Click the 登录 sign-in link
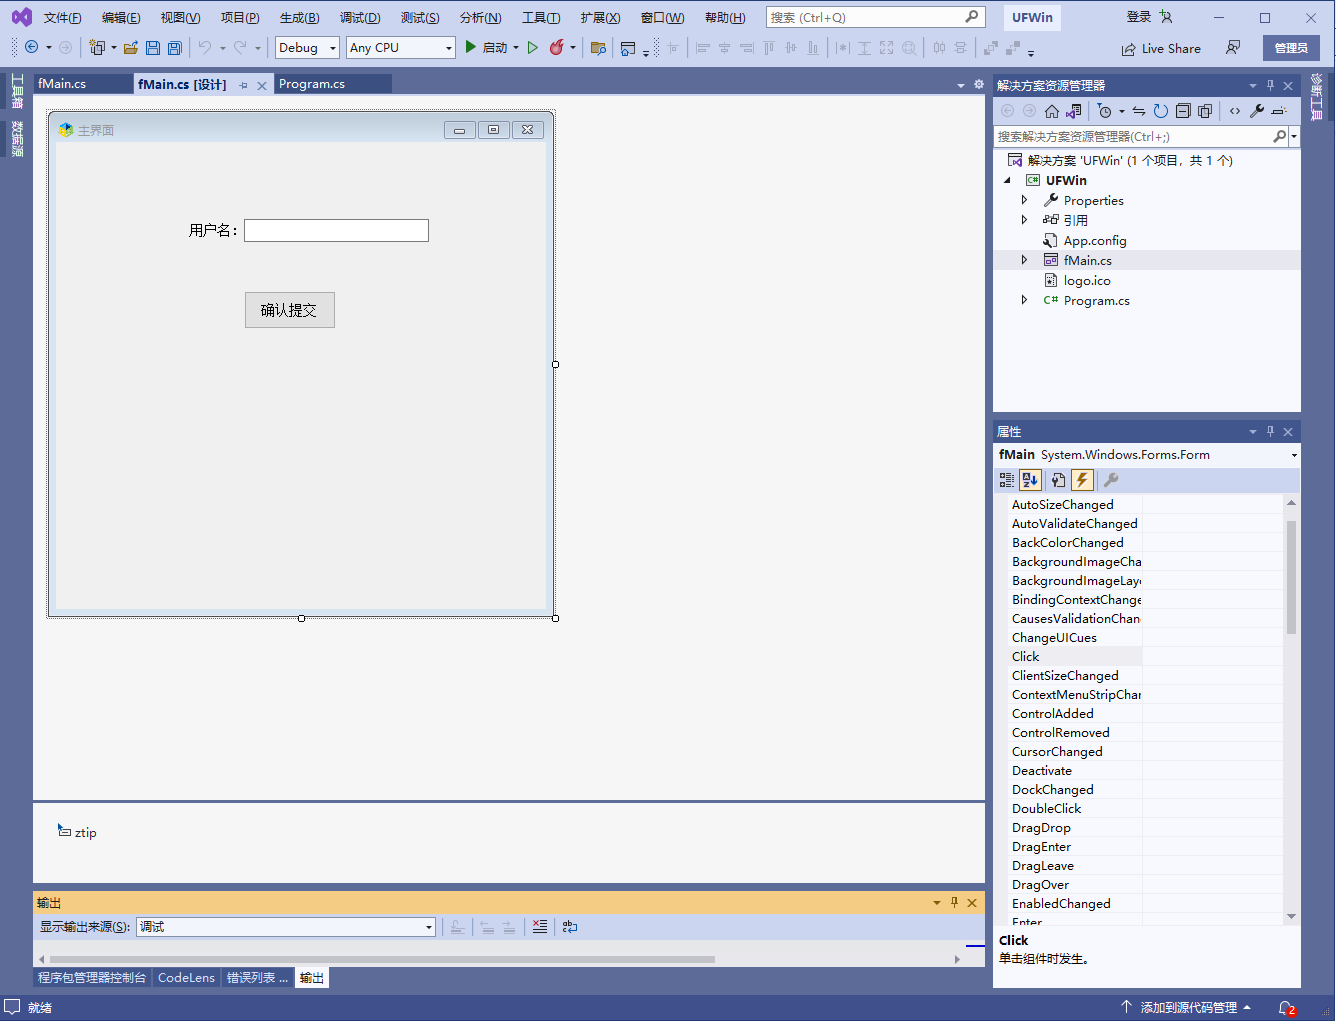 point(1139,17)
